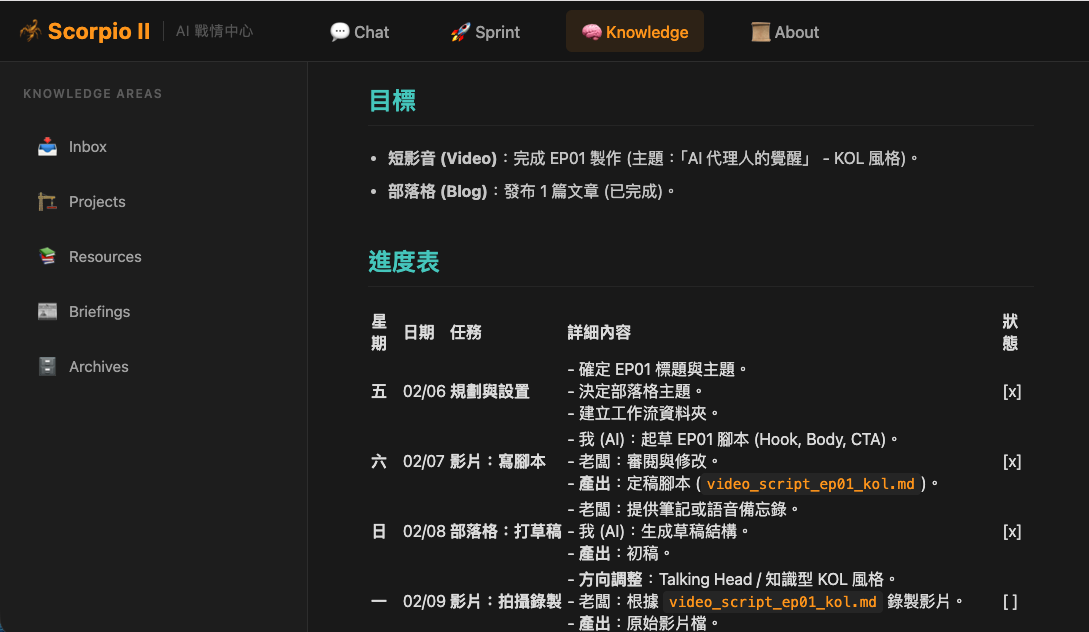Click the Projects crane icon

click(x=47, y=201)
